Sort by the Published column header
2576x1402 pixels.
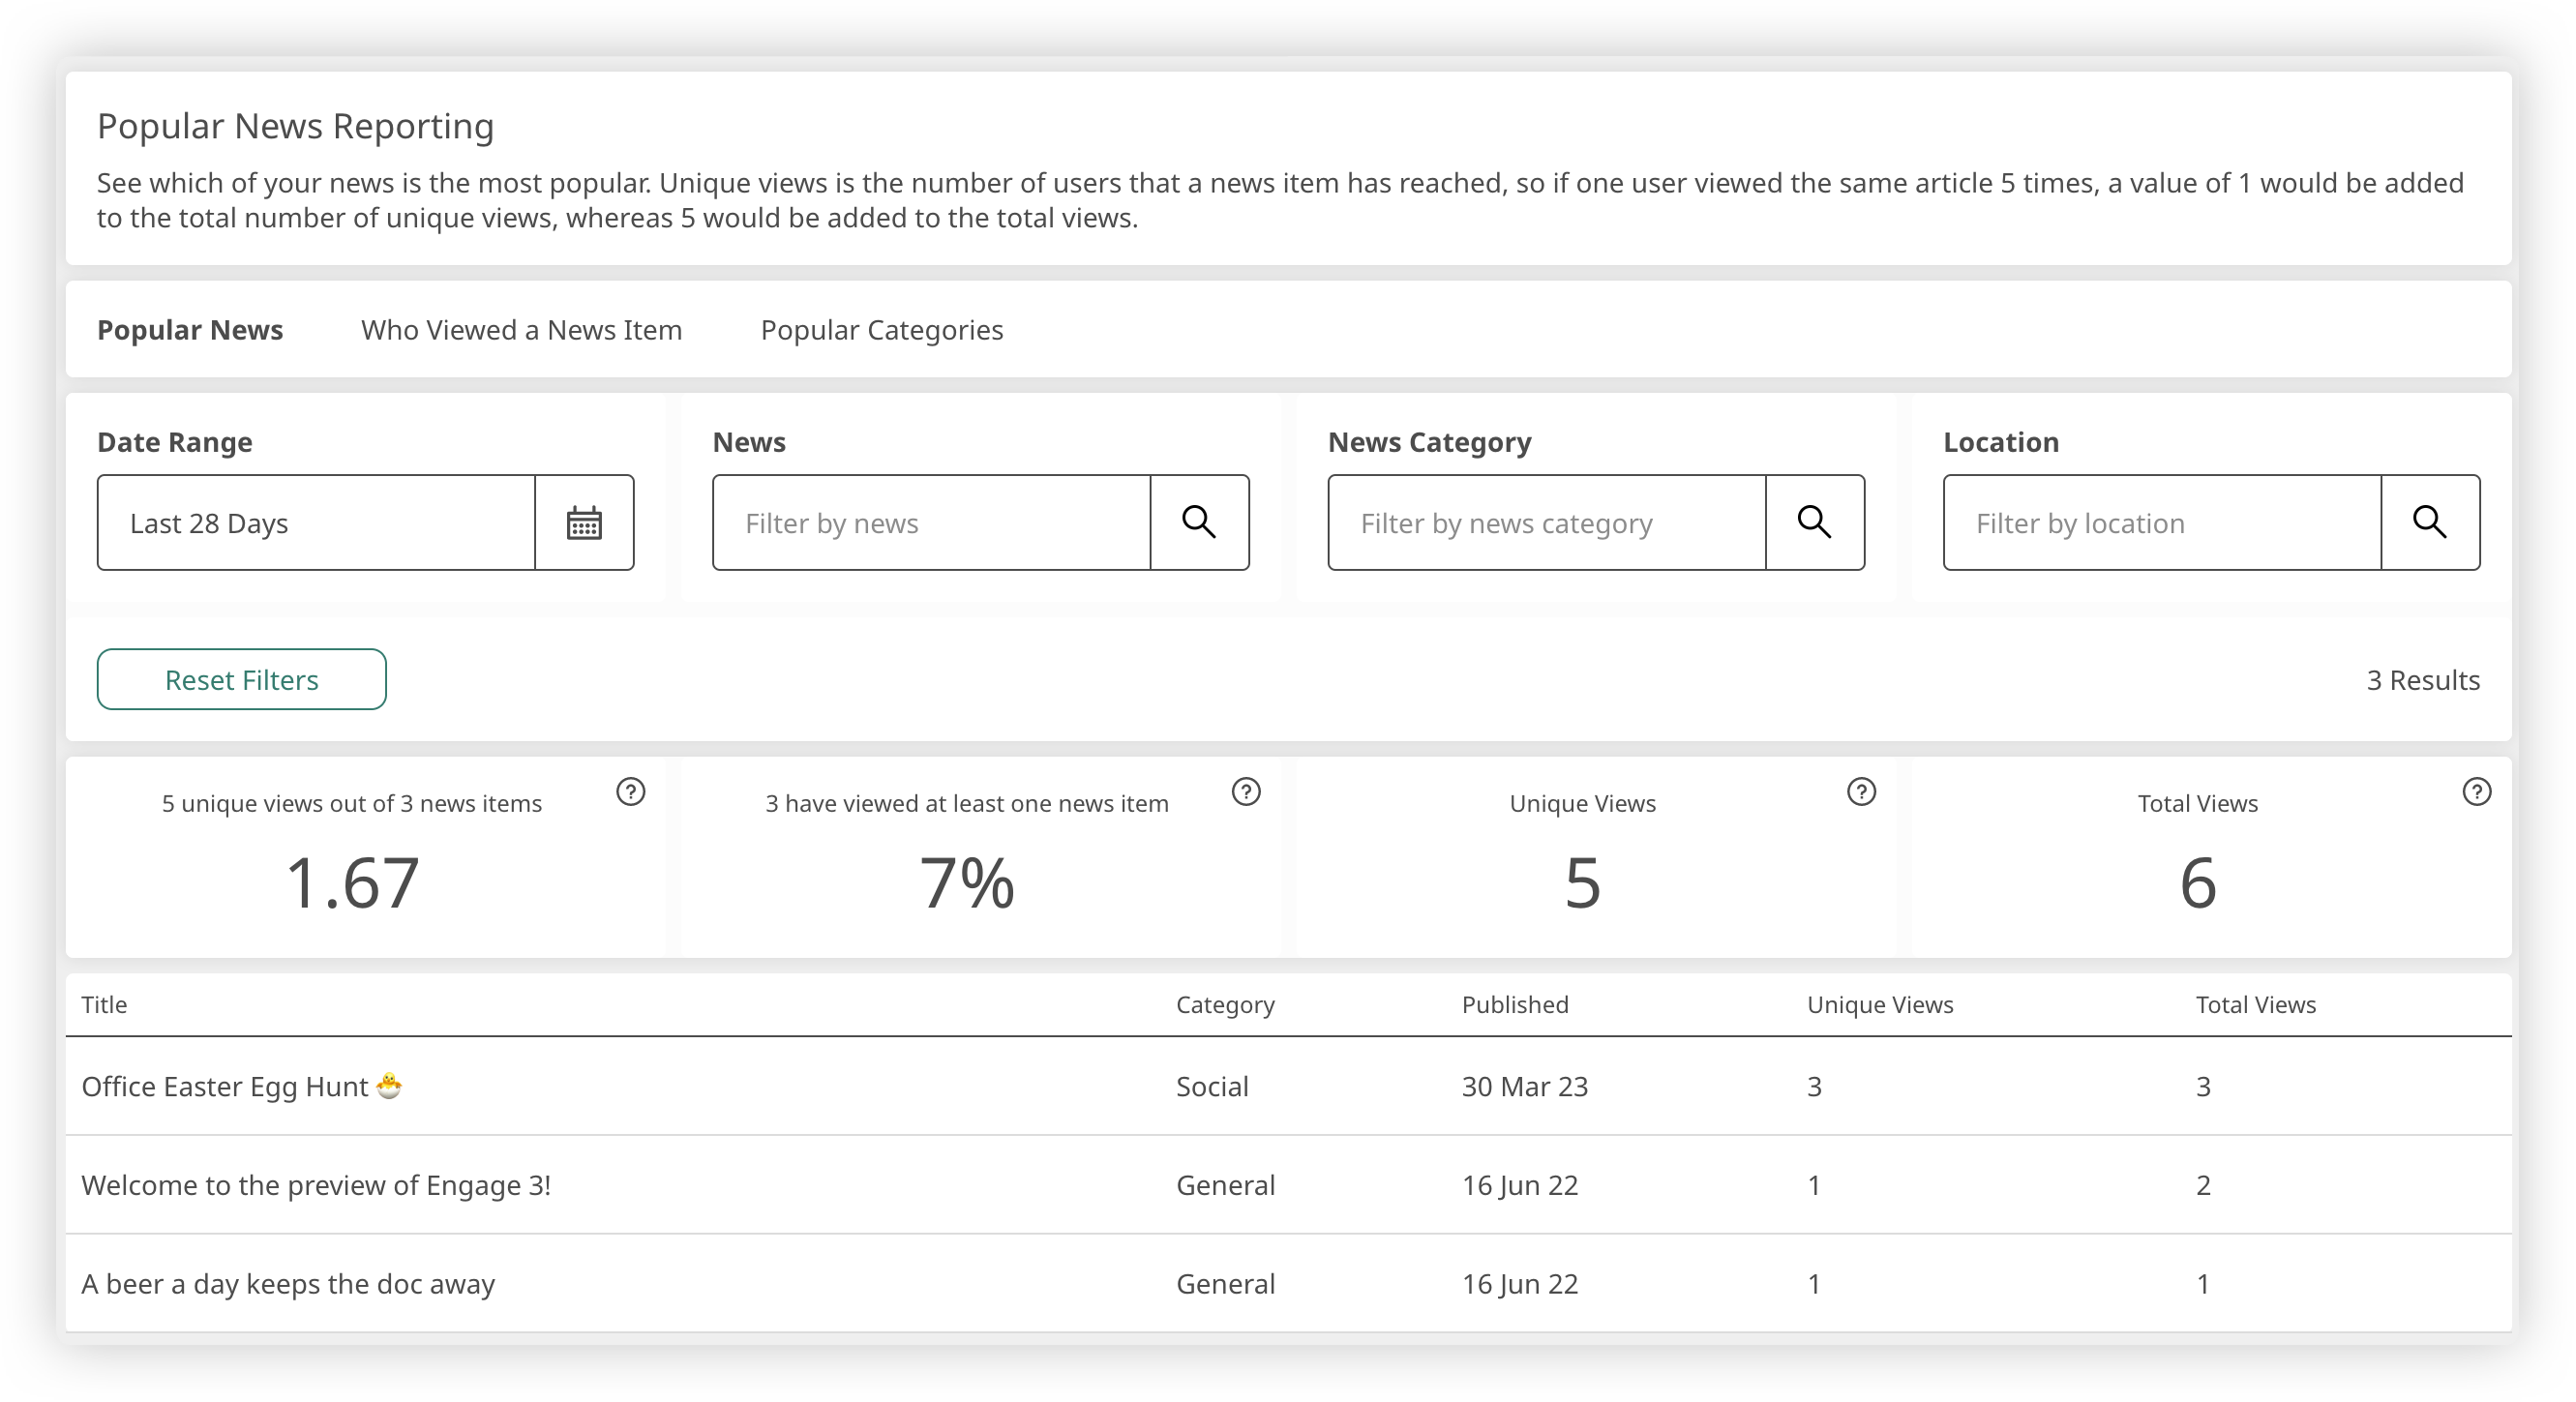1514,1005
